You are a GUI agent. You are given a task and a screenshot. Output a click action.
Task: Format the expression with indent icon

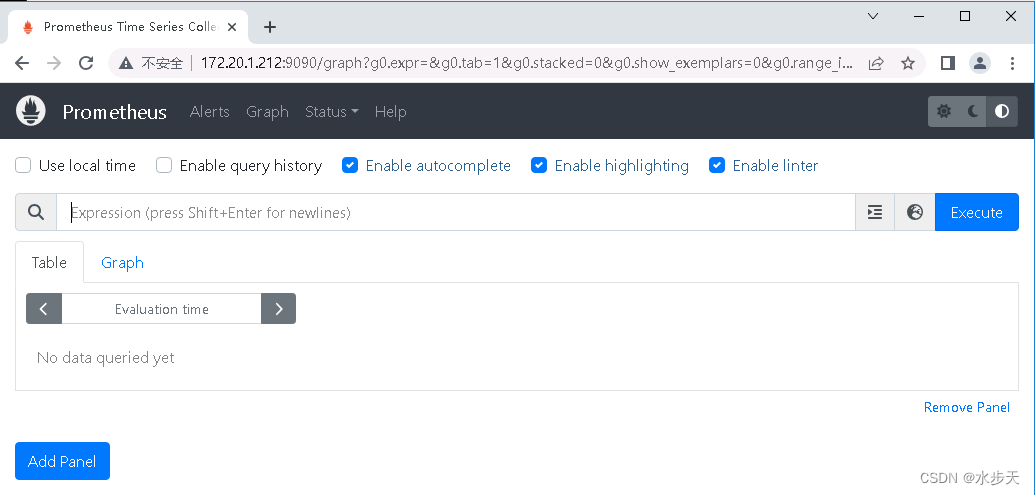pos(875,213)
